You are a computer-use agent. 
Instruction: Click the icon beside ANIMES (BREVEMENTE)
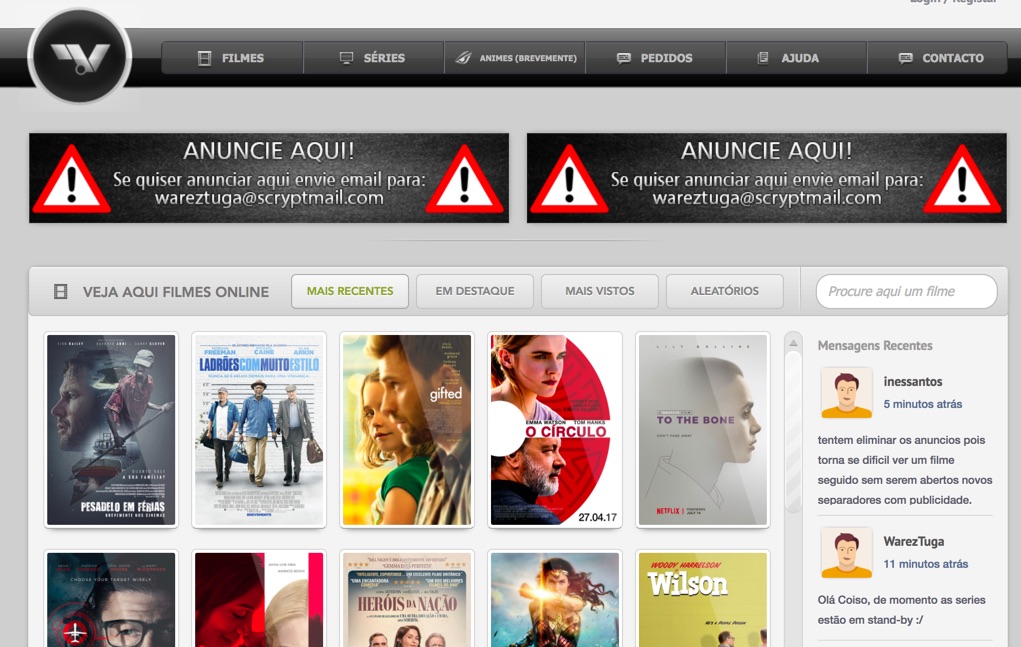pyautogui.click(x=463, y=58)
